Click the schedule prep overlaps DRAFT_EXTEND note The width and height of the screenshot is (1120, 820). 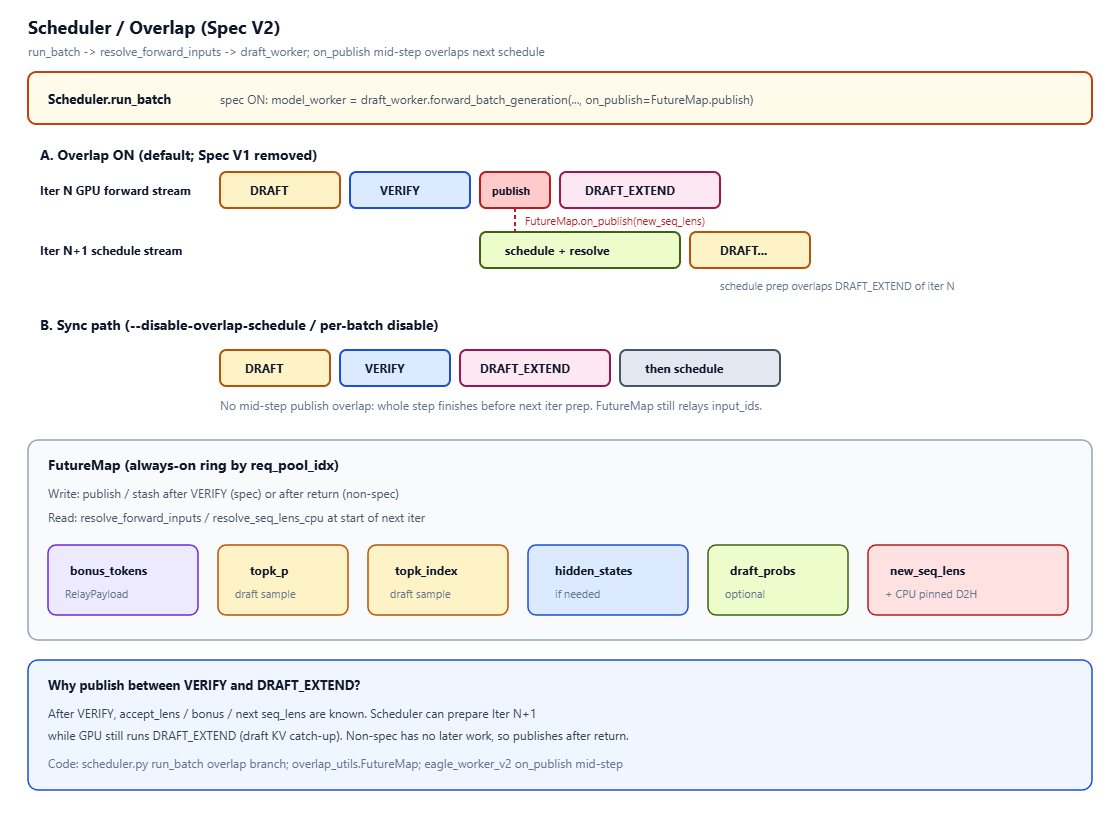click(836, 286)
